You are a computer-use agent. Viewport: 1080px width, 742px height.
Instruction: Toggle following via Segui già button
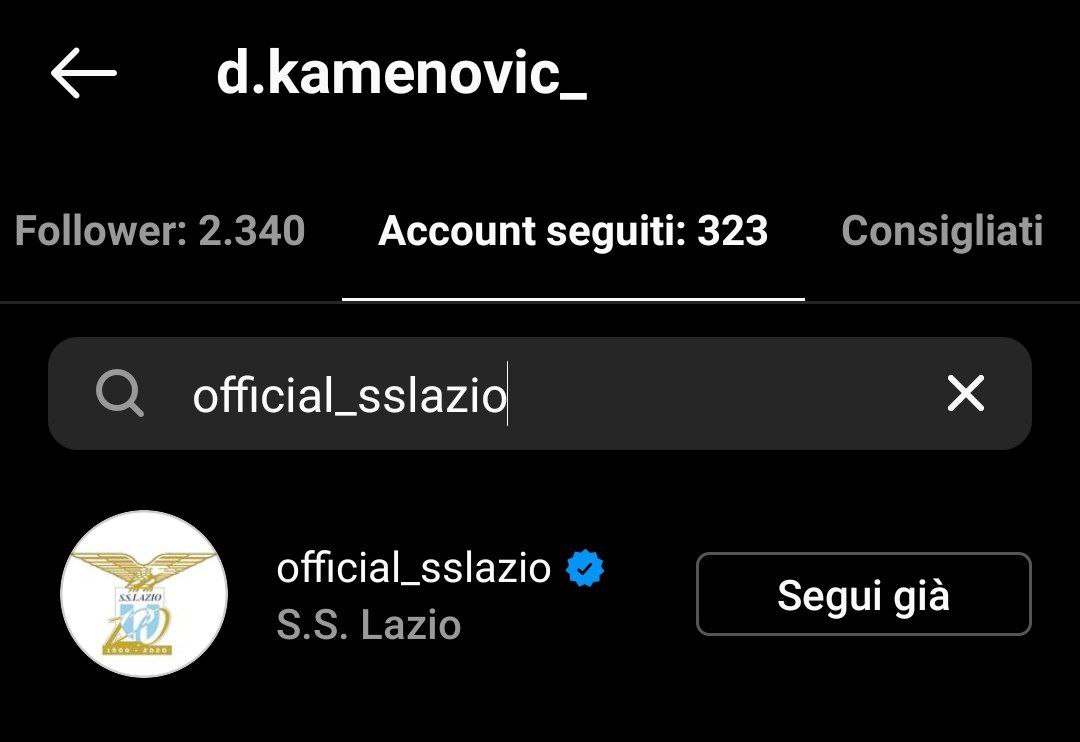point(864,594)
